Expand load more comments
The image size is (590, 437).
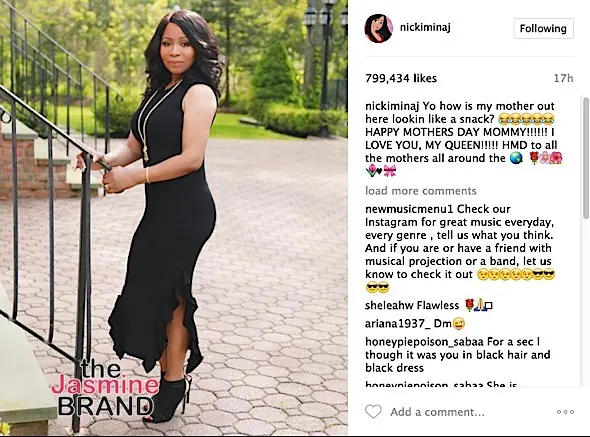coord(421,191)
